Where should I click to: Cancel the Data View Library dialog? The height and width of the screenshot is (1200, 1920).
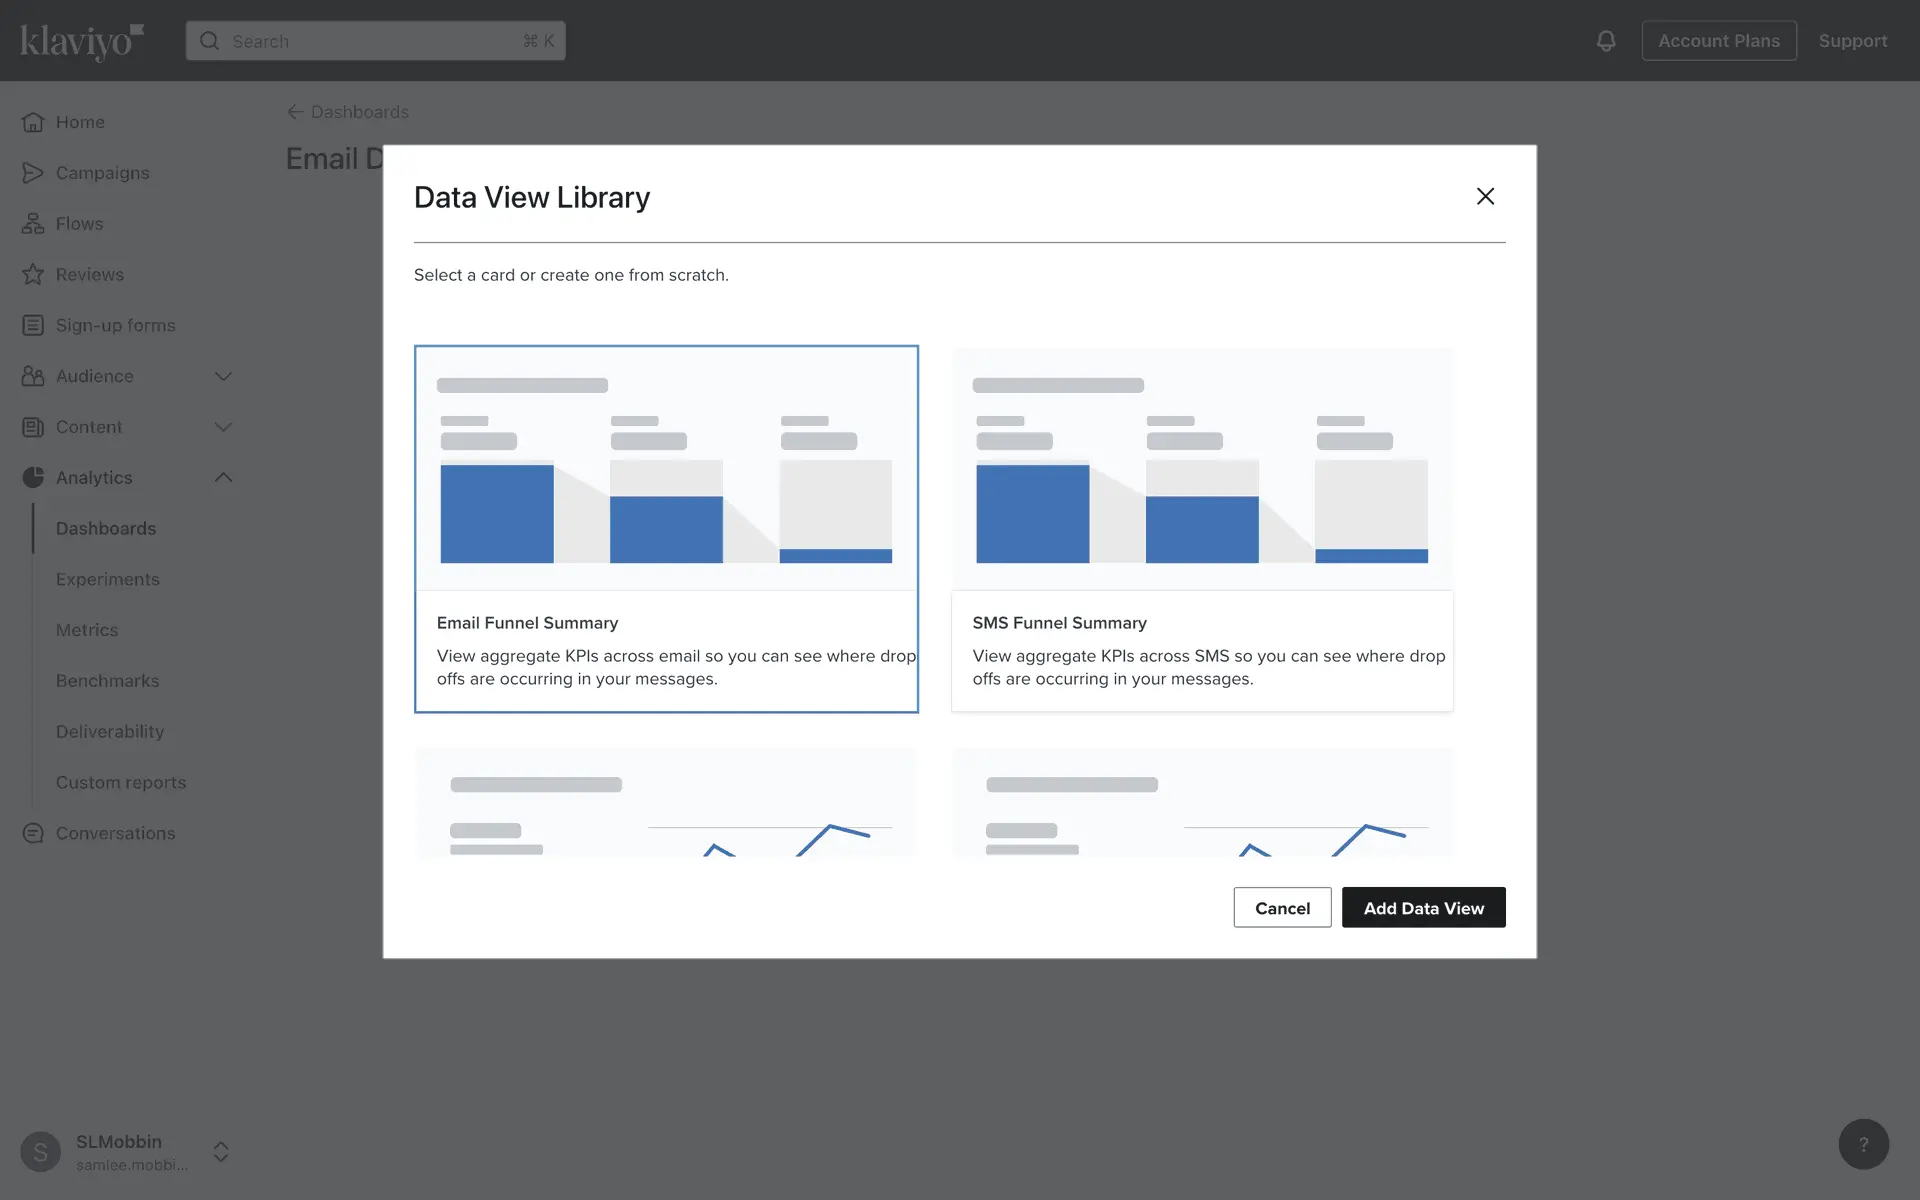(x=1282, y=908)
